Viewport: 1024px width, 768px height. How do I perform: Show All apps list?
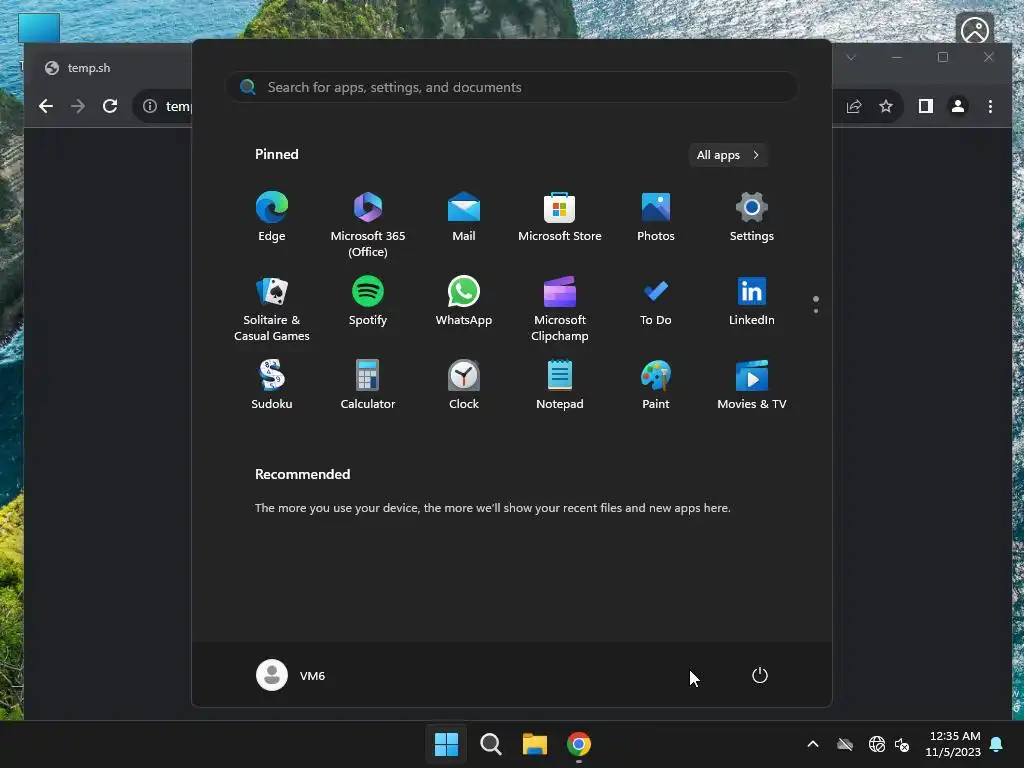tap(728, 155)
